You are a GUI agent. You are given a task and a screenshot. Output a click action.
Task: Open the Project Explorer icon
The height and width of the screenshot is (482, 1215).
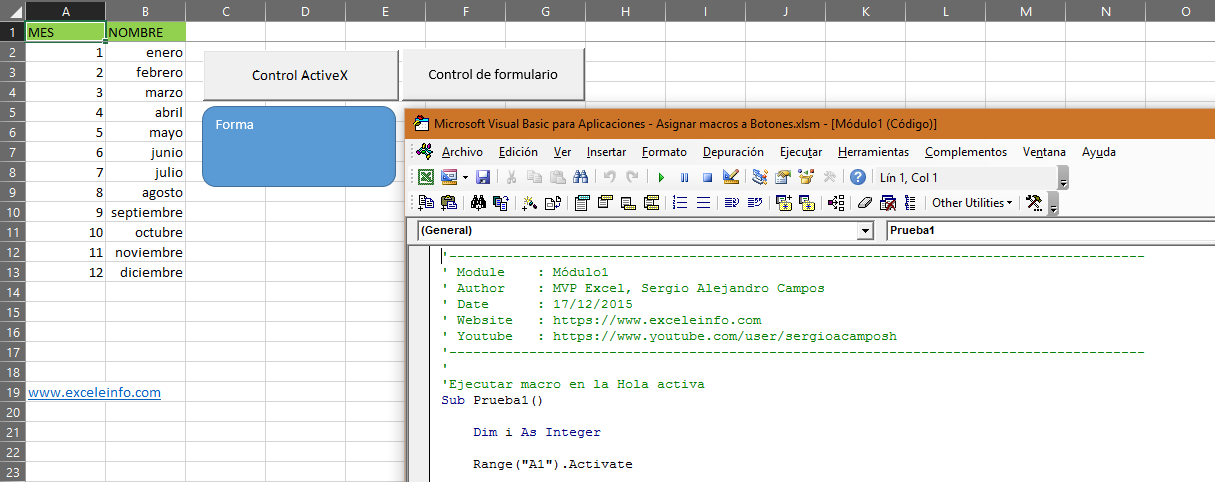pos(759,177)
